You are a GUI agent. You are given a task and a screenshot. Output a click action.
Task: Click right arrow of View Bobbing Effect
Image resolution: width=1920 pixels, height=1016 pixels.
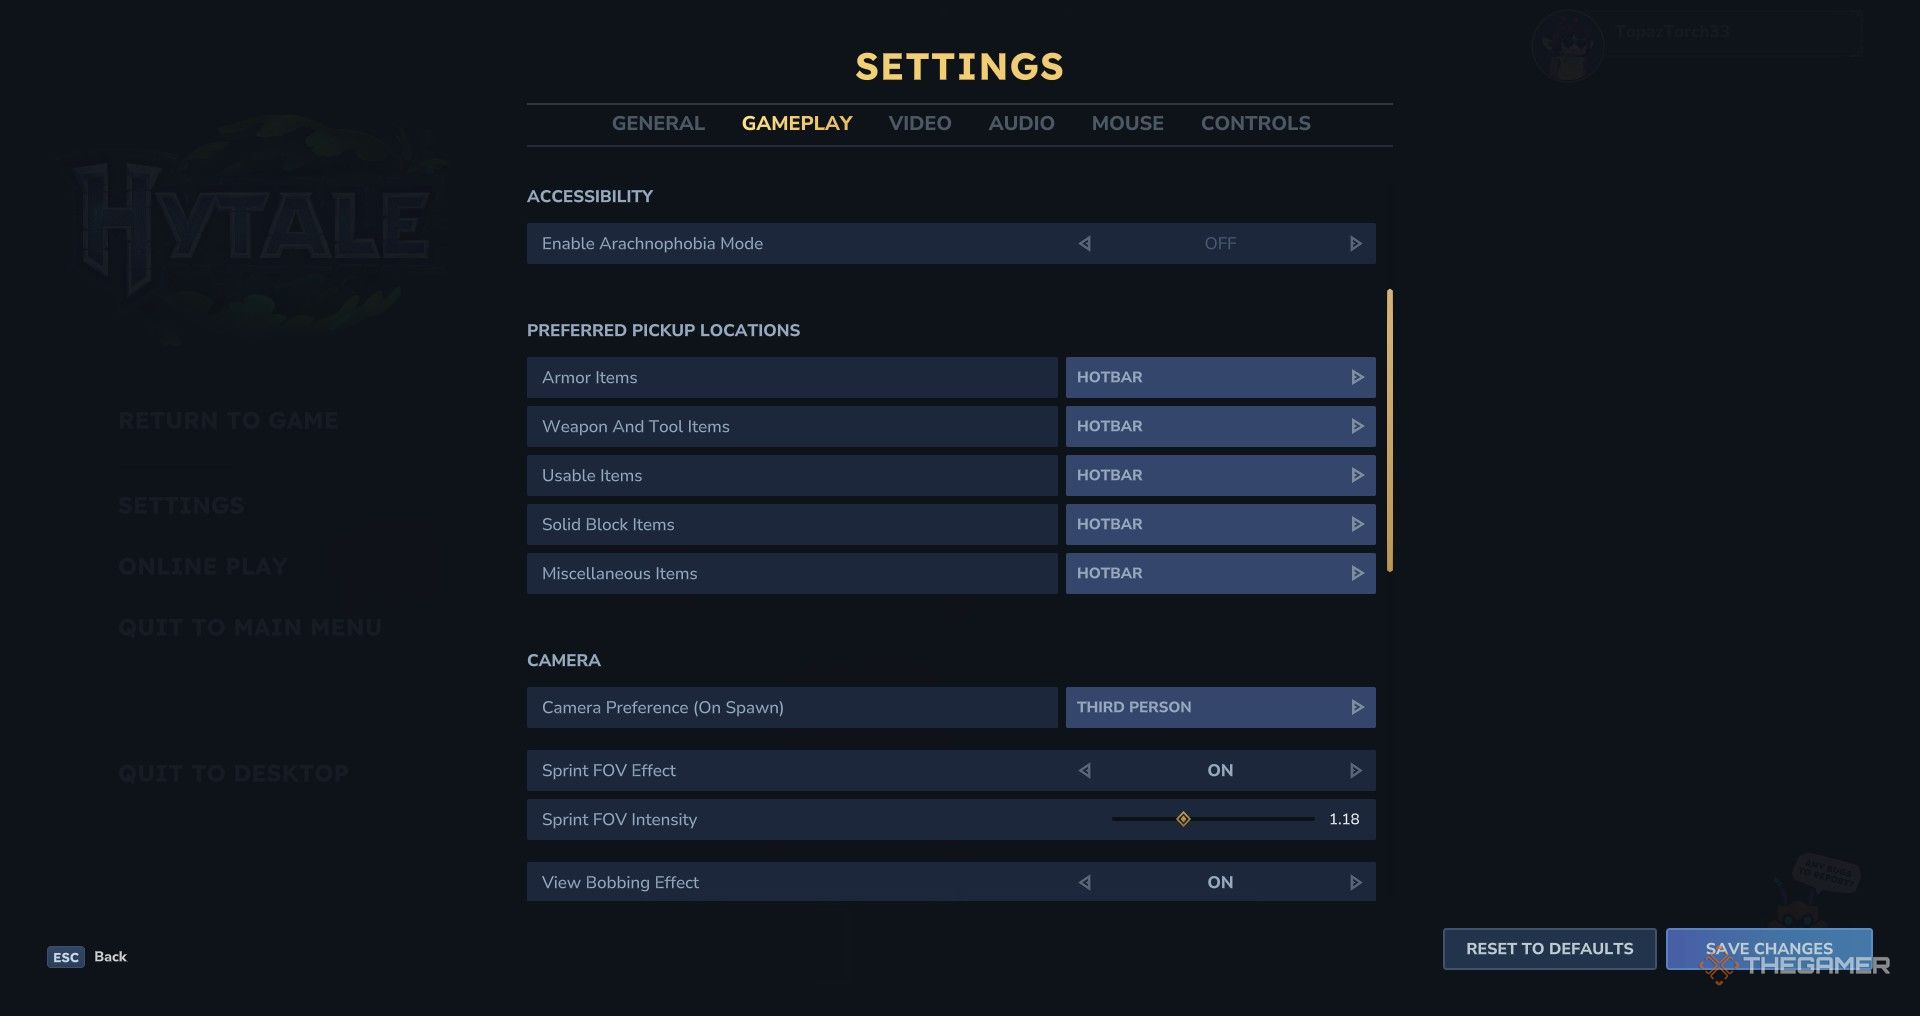click(x=1355, y=883)
